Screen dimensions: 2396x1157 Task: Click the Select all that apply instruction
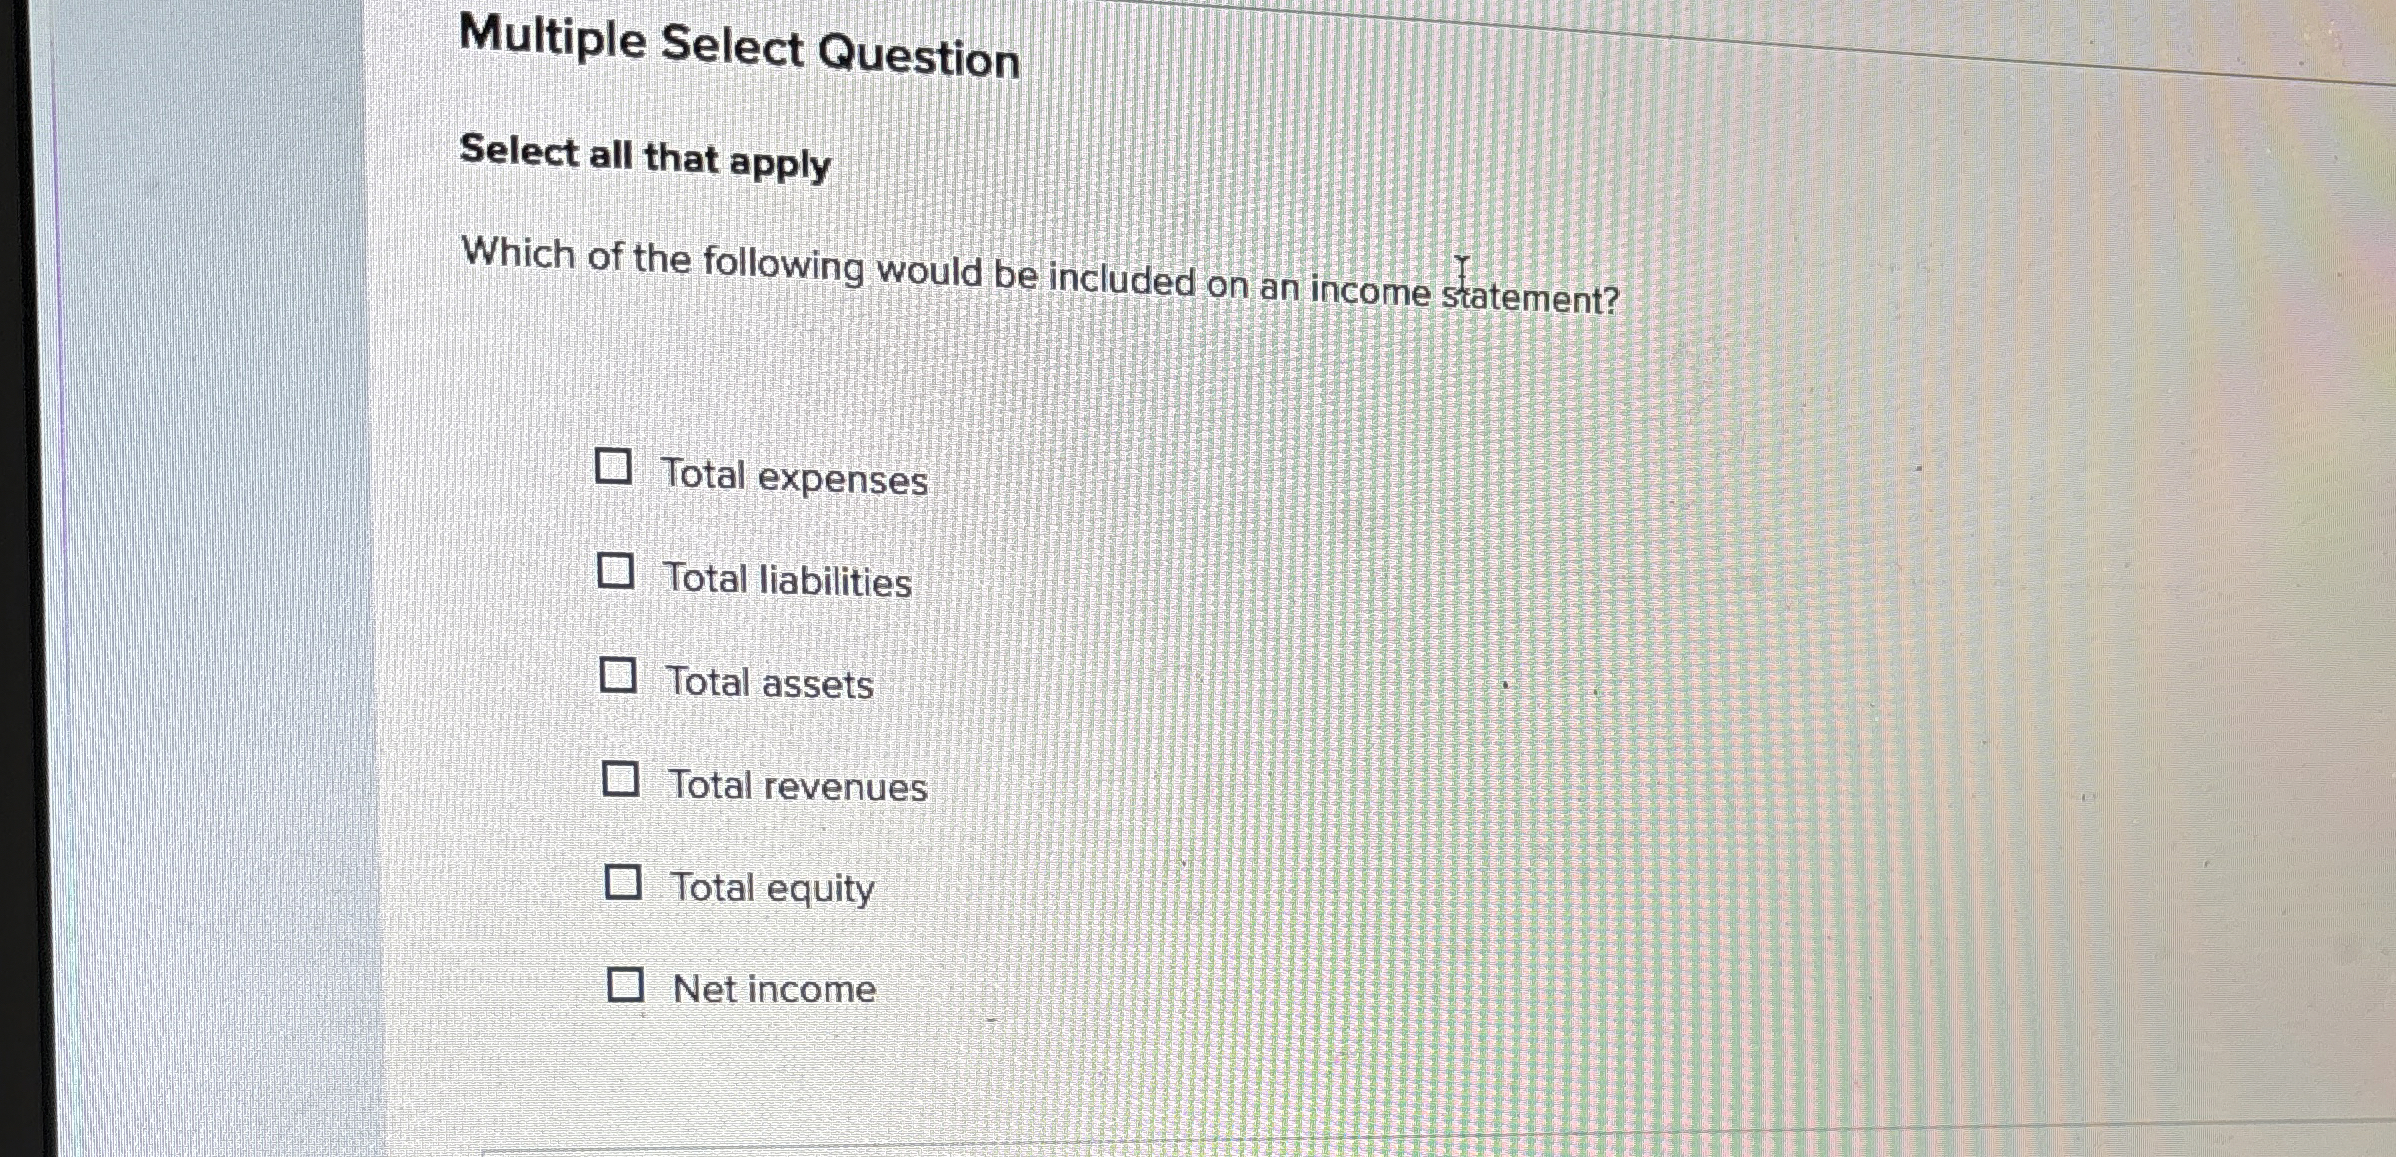pyautogui.click(x=645, y=157)
